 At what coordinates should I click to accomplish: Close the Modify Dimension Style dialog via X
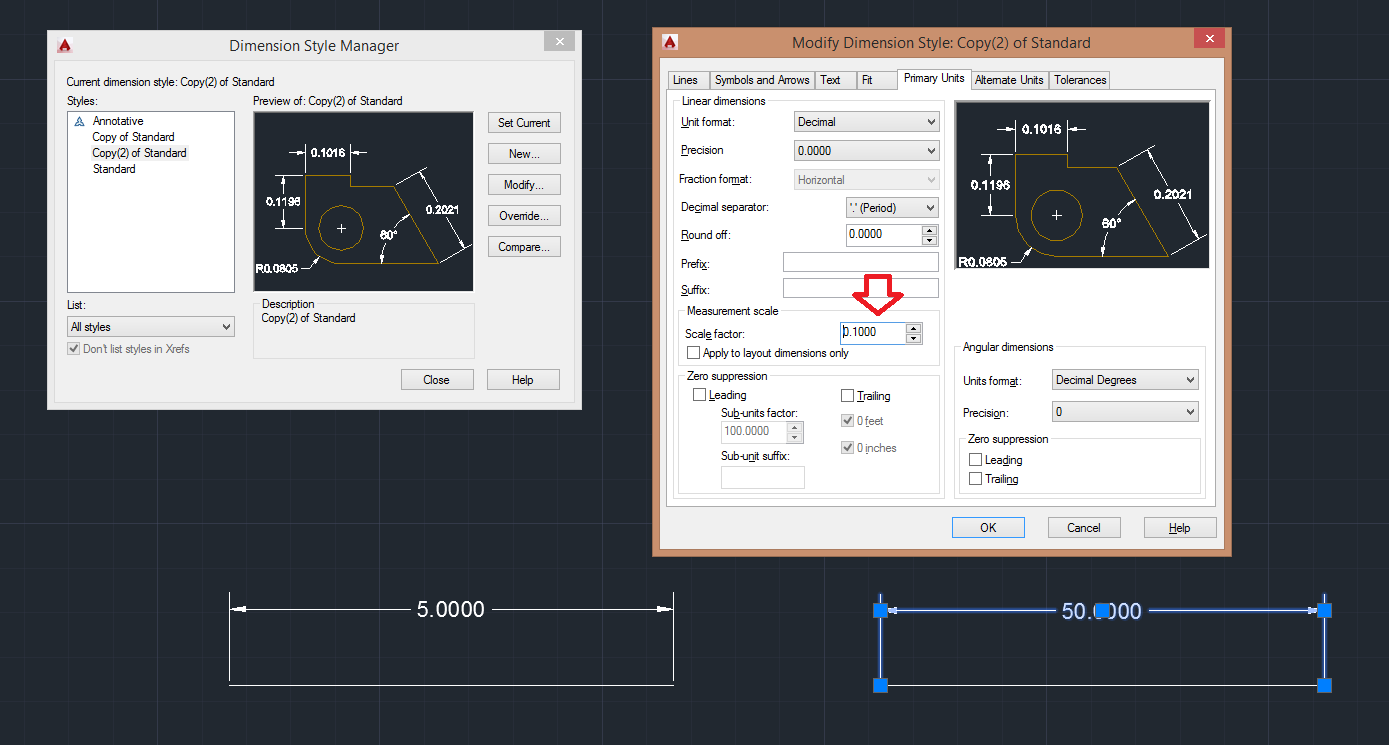(x=1210, y=39)
